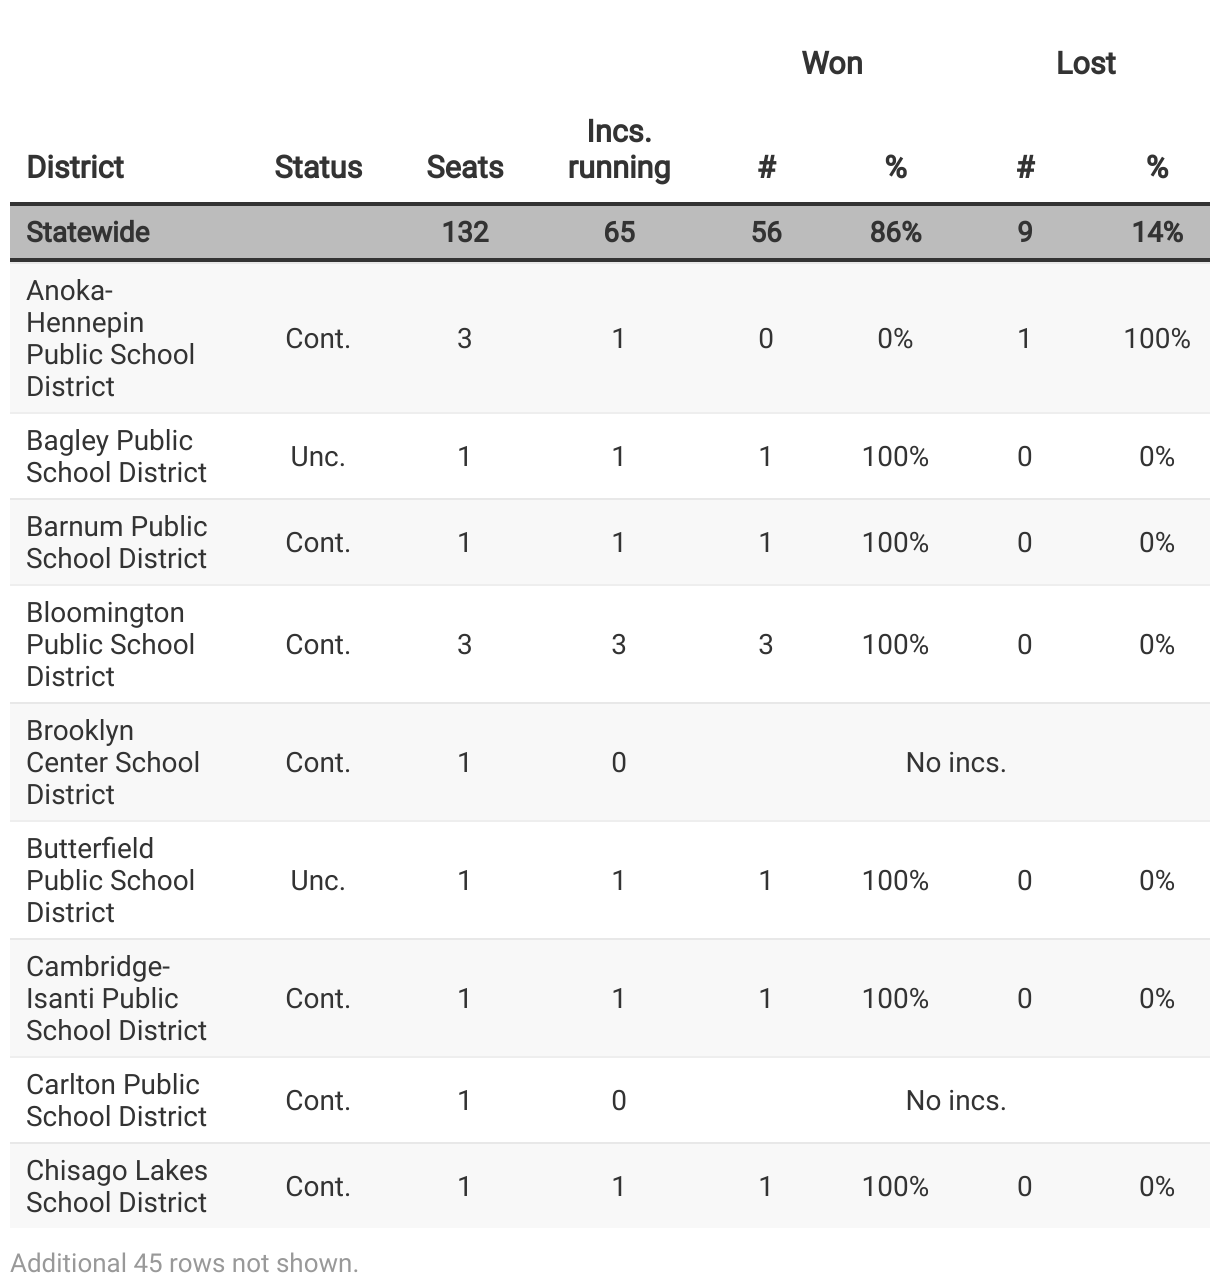Click the Butterfield Public School District name
The width and height of the screenshot is (1220, 1288).
coord(110,880)
